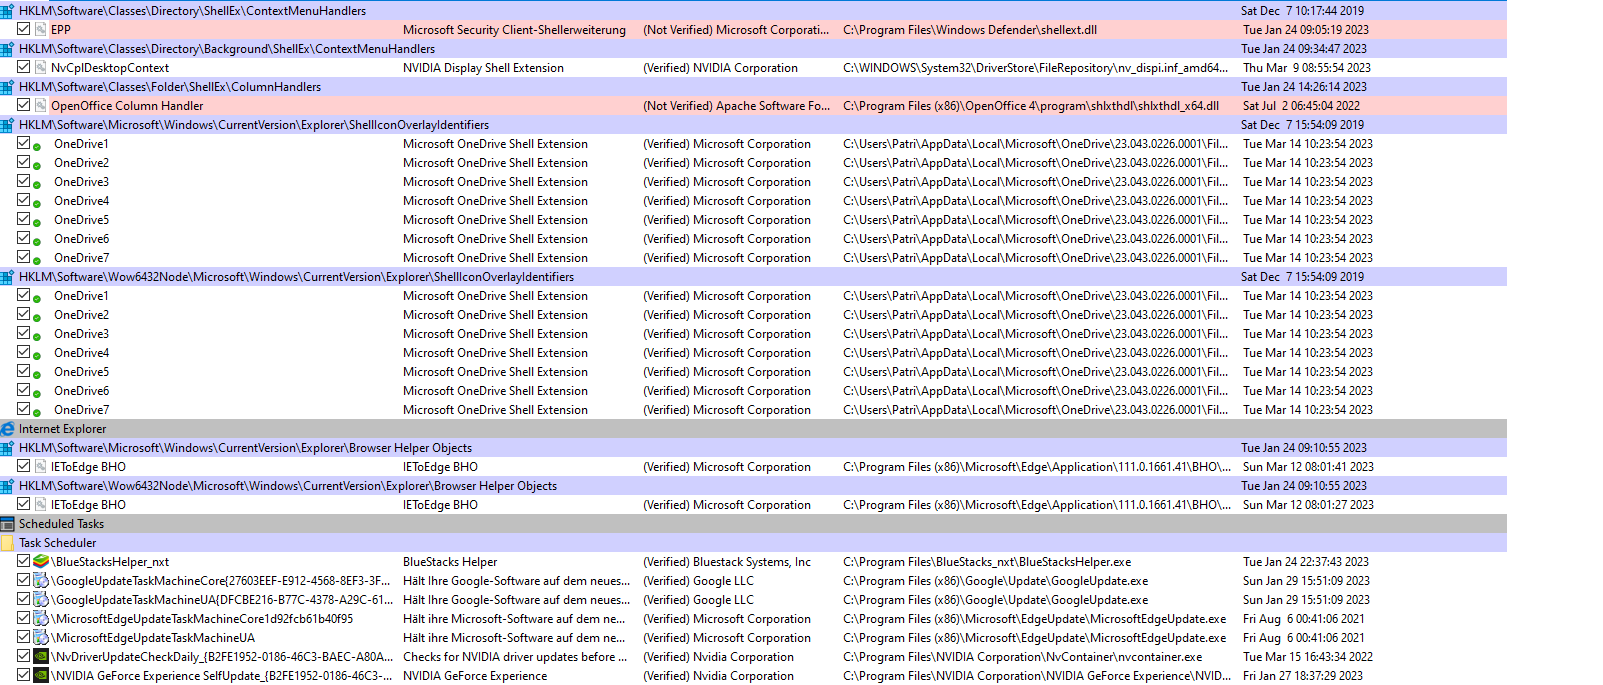Click green dot icon of Wow6432Node OneDrive6

click(x=37, y=394)
